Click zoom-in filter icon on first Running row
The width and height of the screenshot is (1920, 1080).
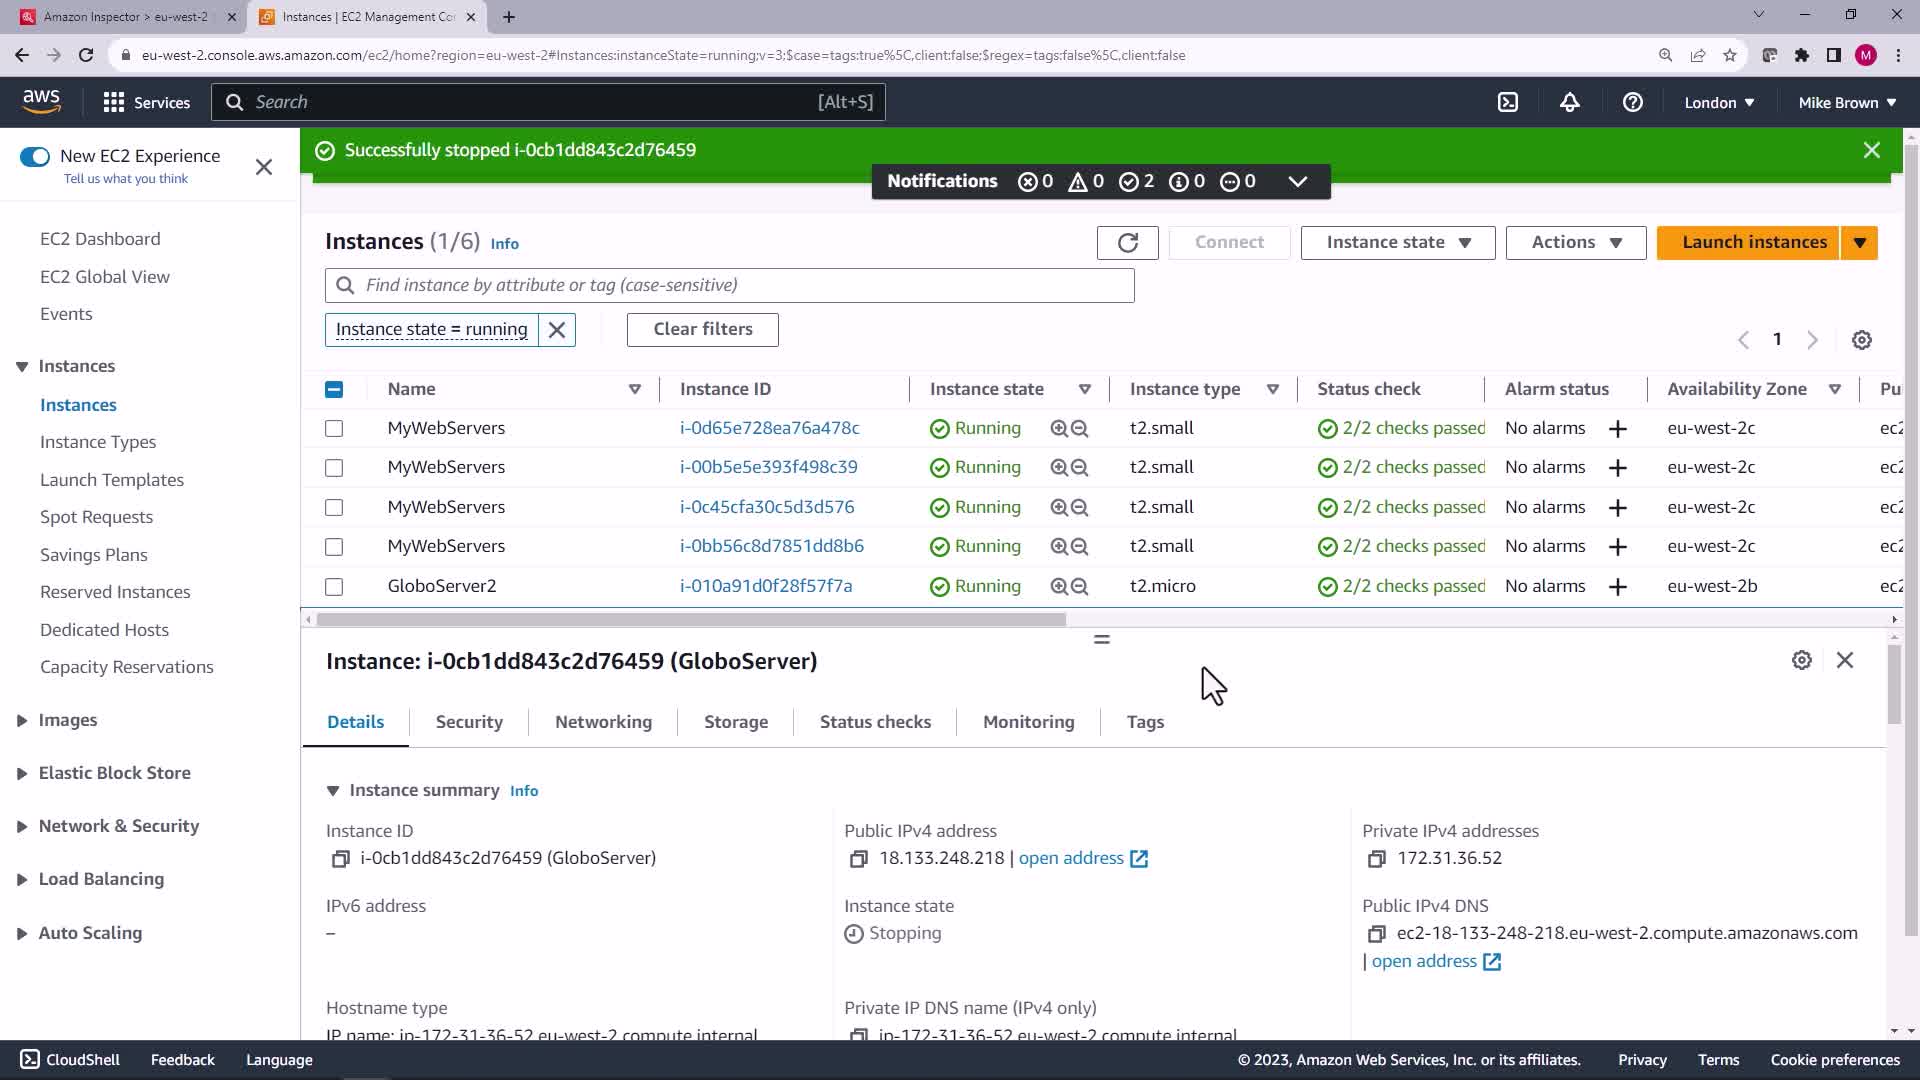(x=1058, y=428)
